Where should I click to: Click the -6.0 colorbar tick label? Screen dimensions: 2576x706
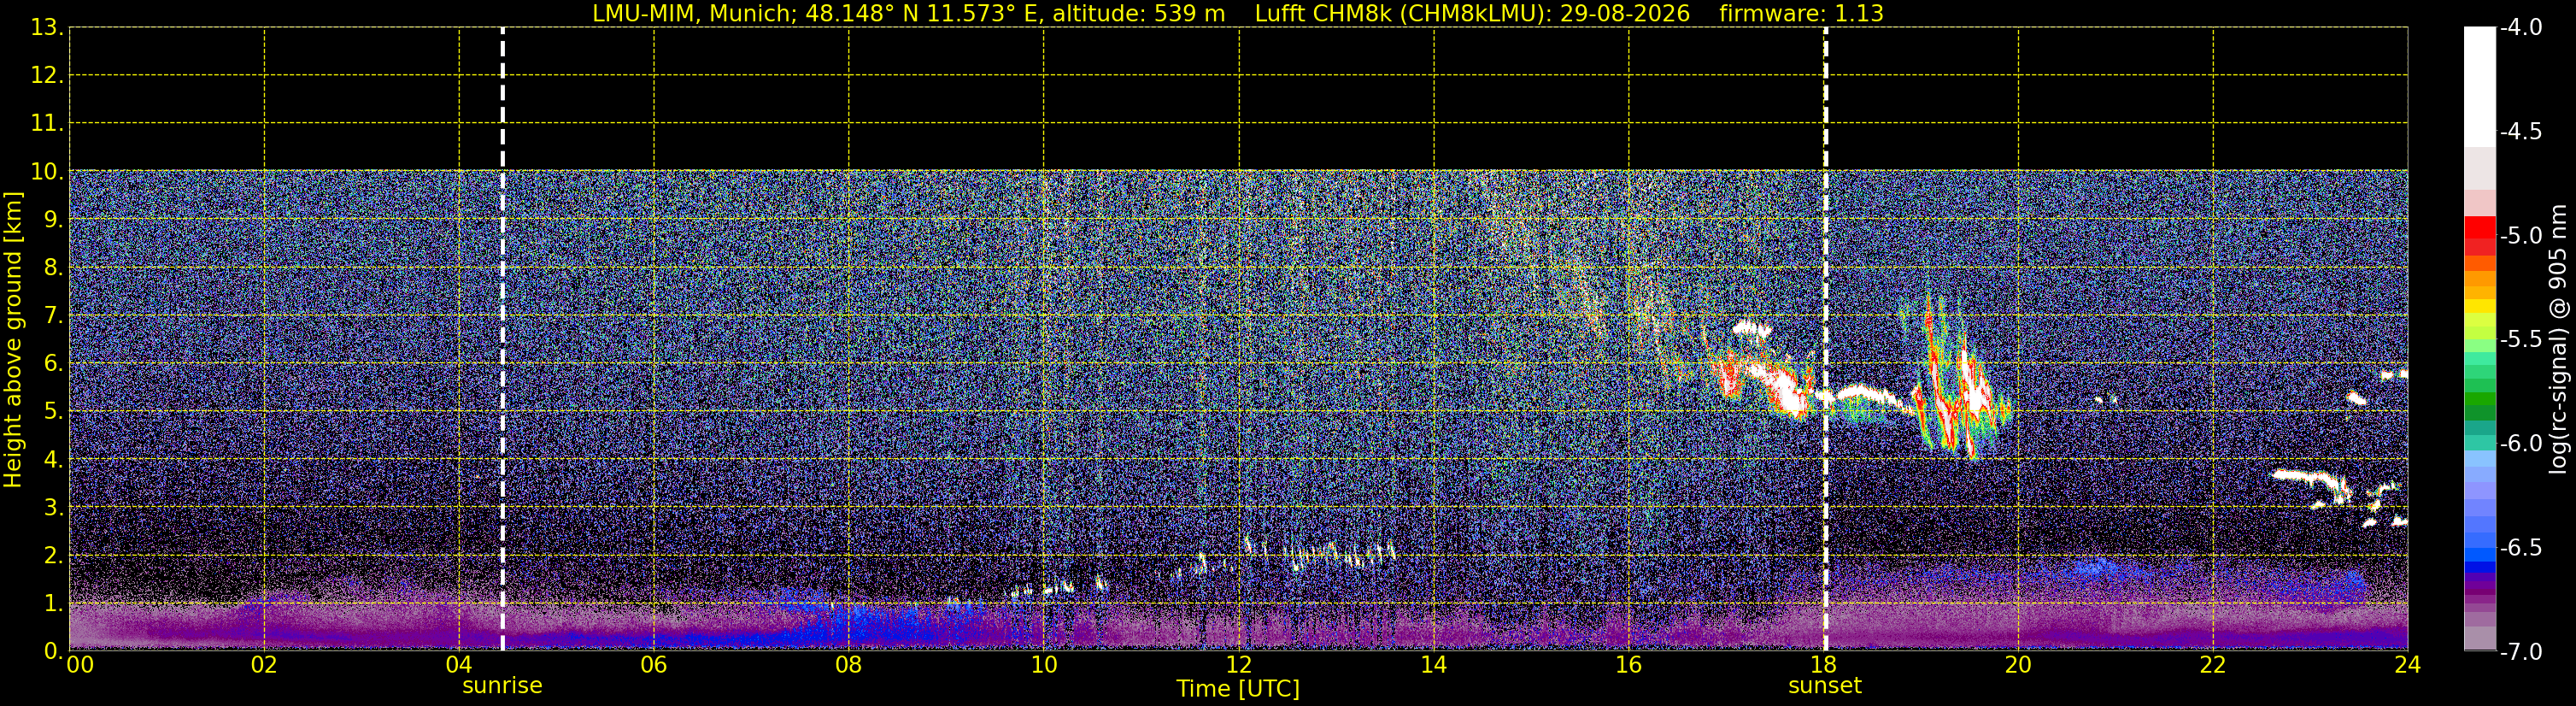pos(2520,443)
